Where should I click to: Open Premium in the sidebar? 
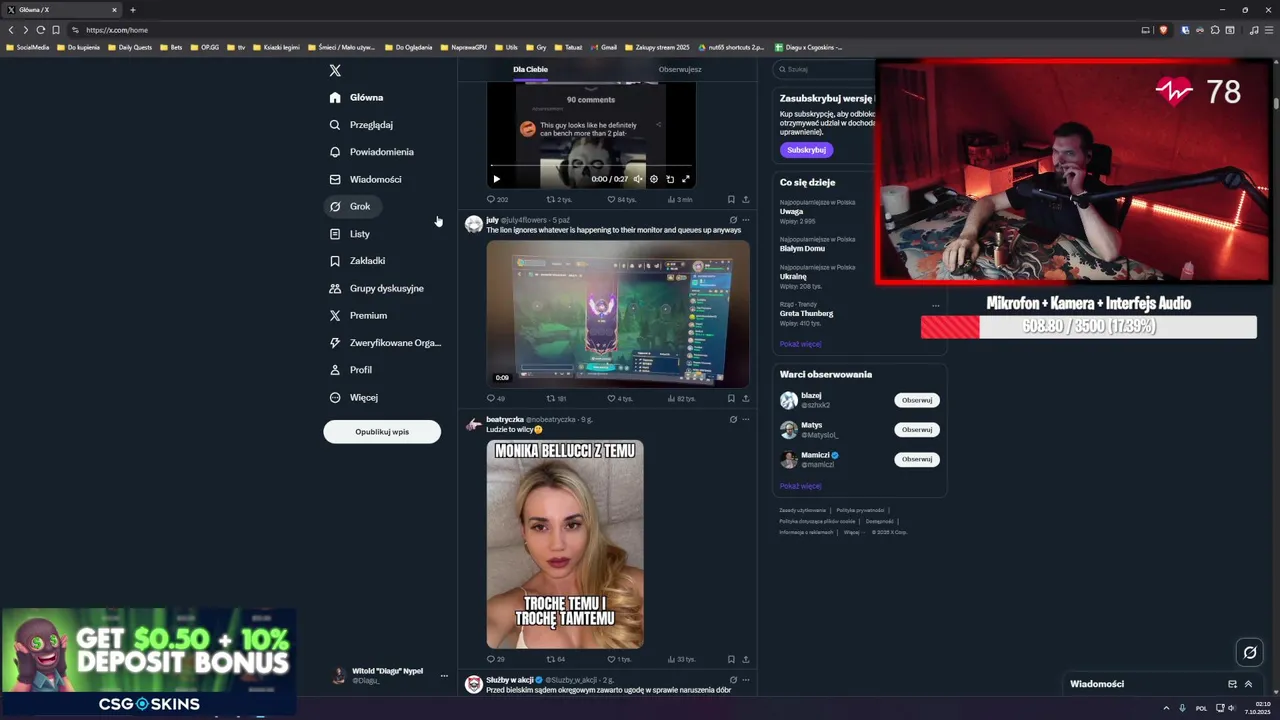(358, 315)
